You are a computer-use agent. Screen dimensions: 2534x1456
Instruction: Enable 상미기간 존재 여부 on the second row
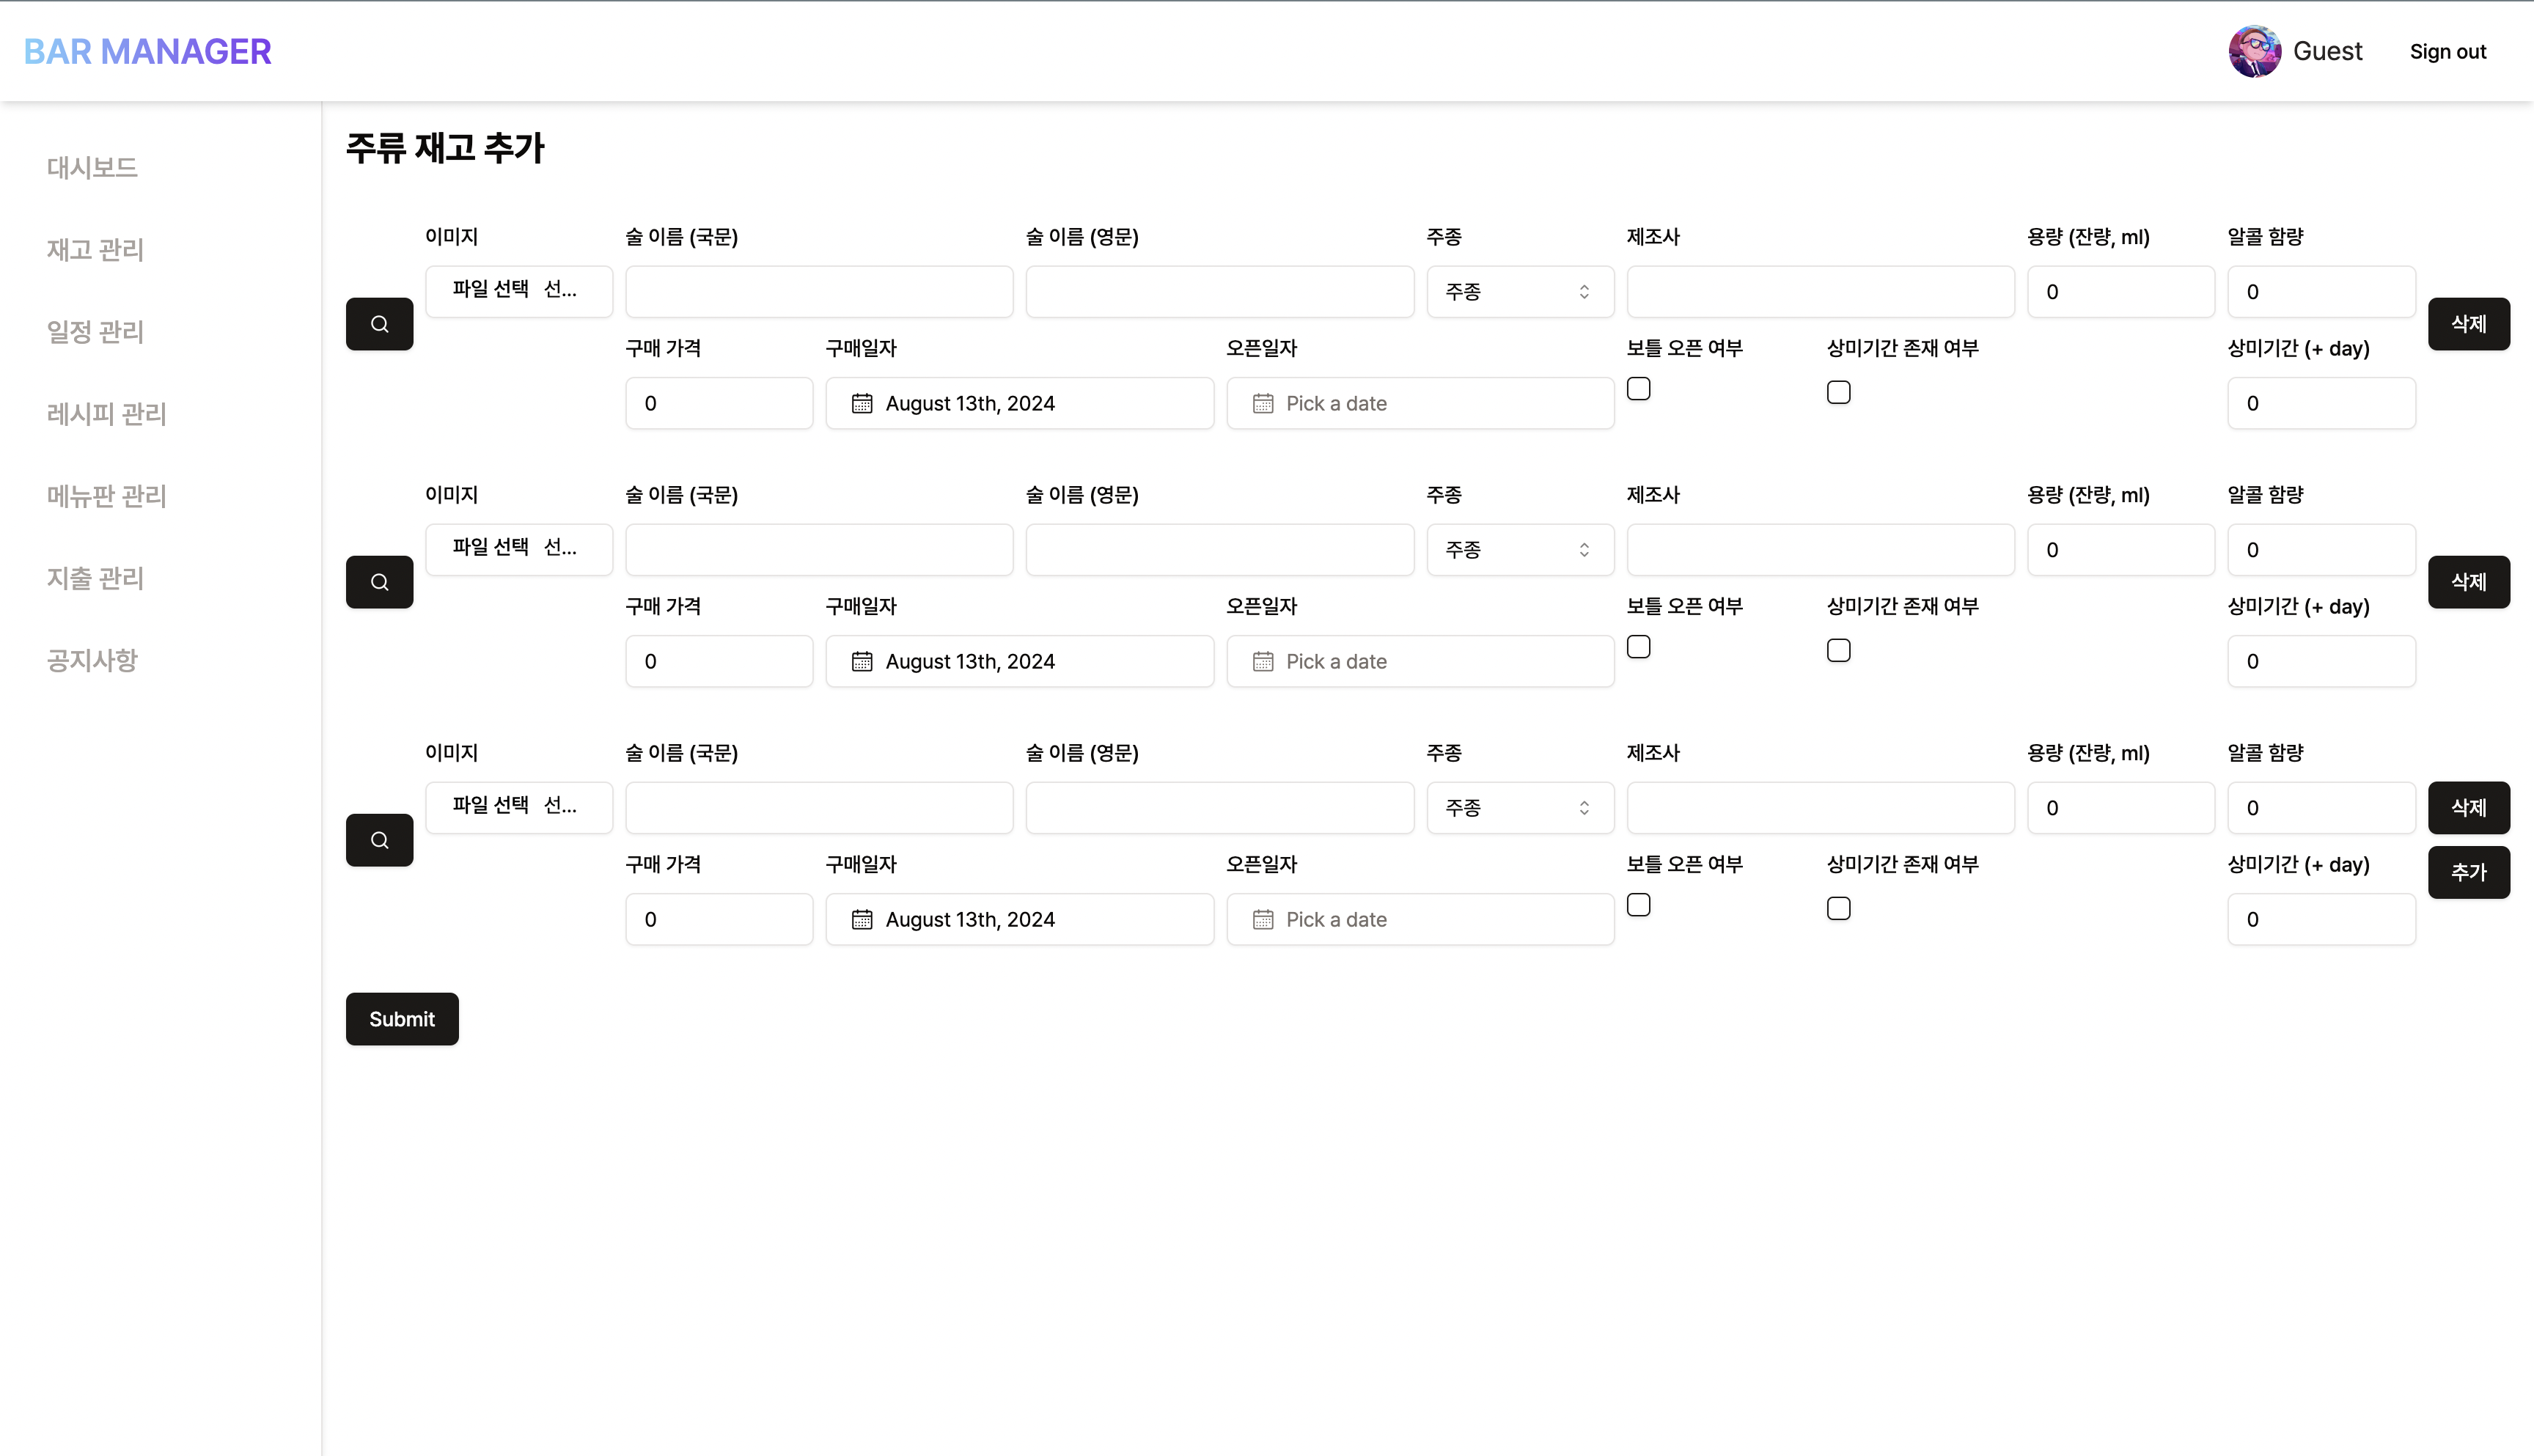click(x=1838, y=649)
